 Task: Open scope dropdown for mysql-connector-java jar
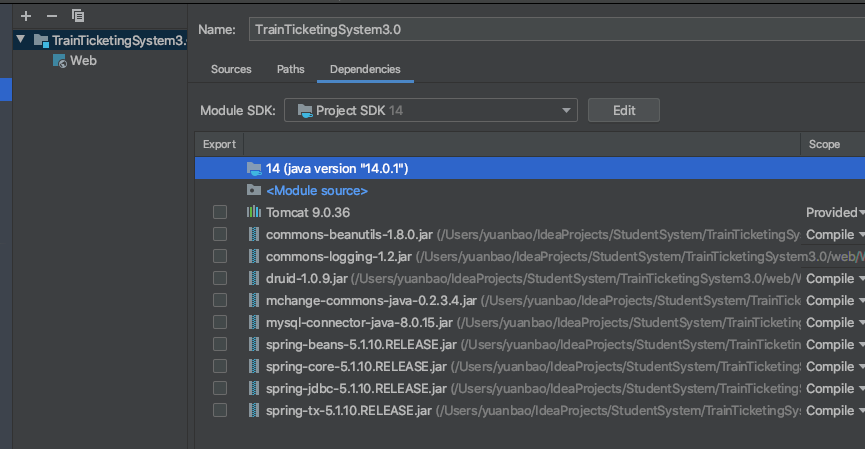(835, 323)
